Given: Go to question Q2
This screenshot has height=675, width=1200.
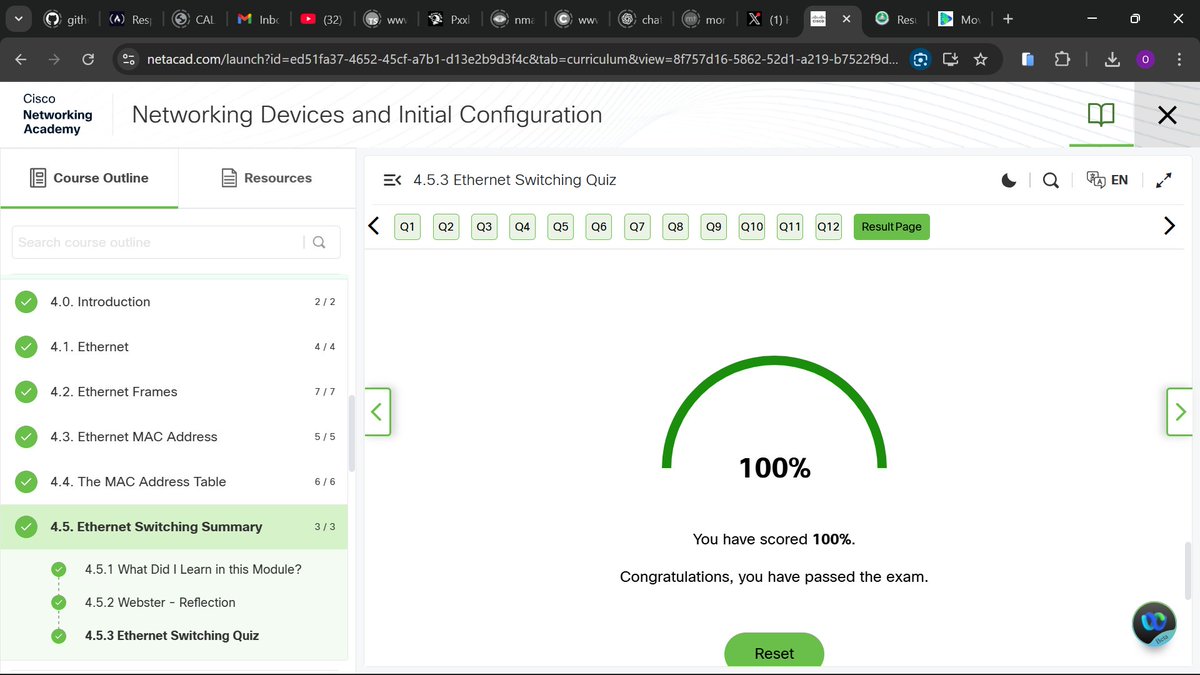Looking at the screenshot, I should tap(446, 227).
